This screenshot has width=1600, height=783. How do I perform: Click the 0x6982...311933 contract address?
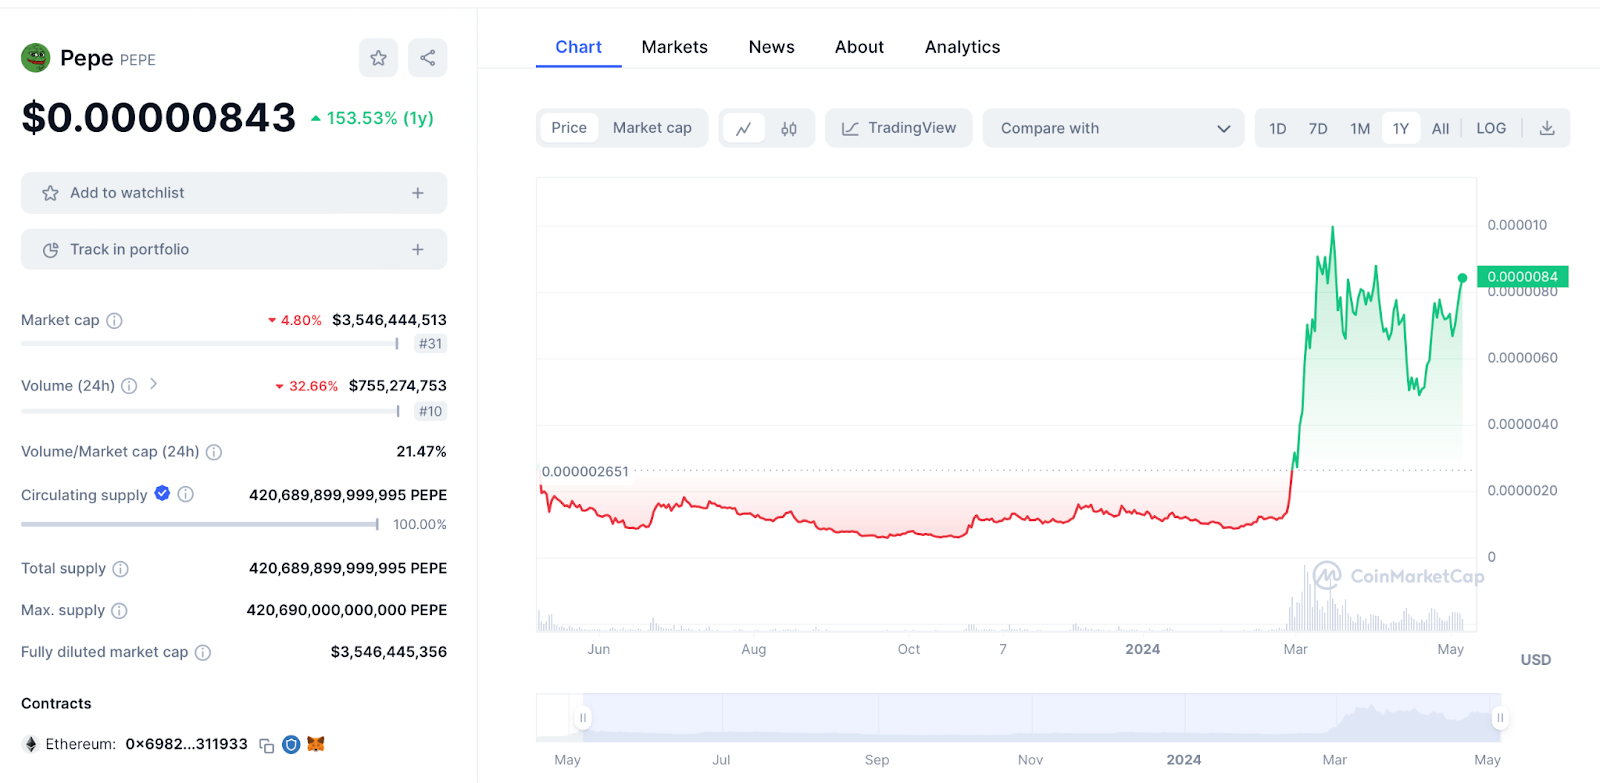(187, 744)
